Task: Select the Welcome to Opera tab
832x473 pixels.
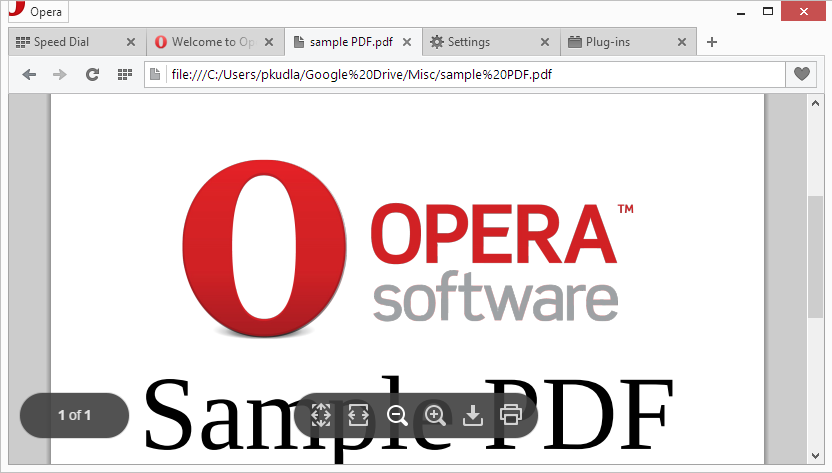Action: coord(205,42)
